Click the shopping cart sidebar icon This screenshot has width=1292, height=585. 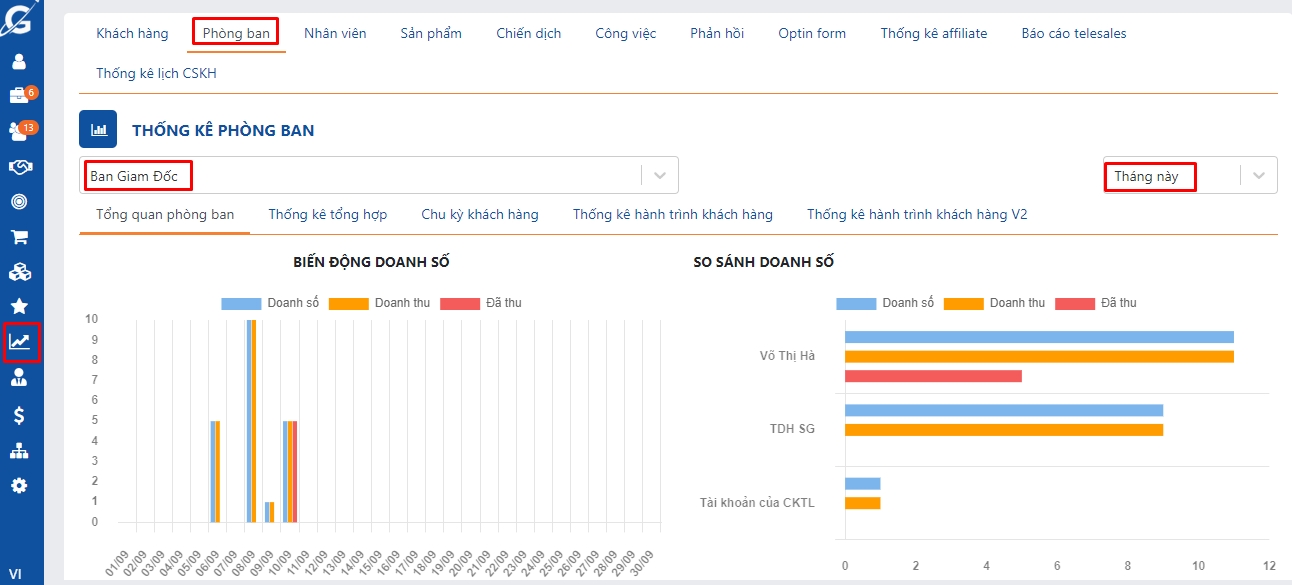[x=19, y=237]
